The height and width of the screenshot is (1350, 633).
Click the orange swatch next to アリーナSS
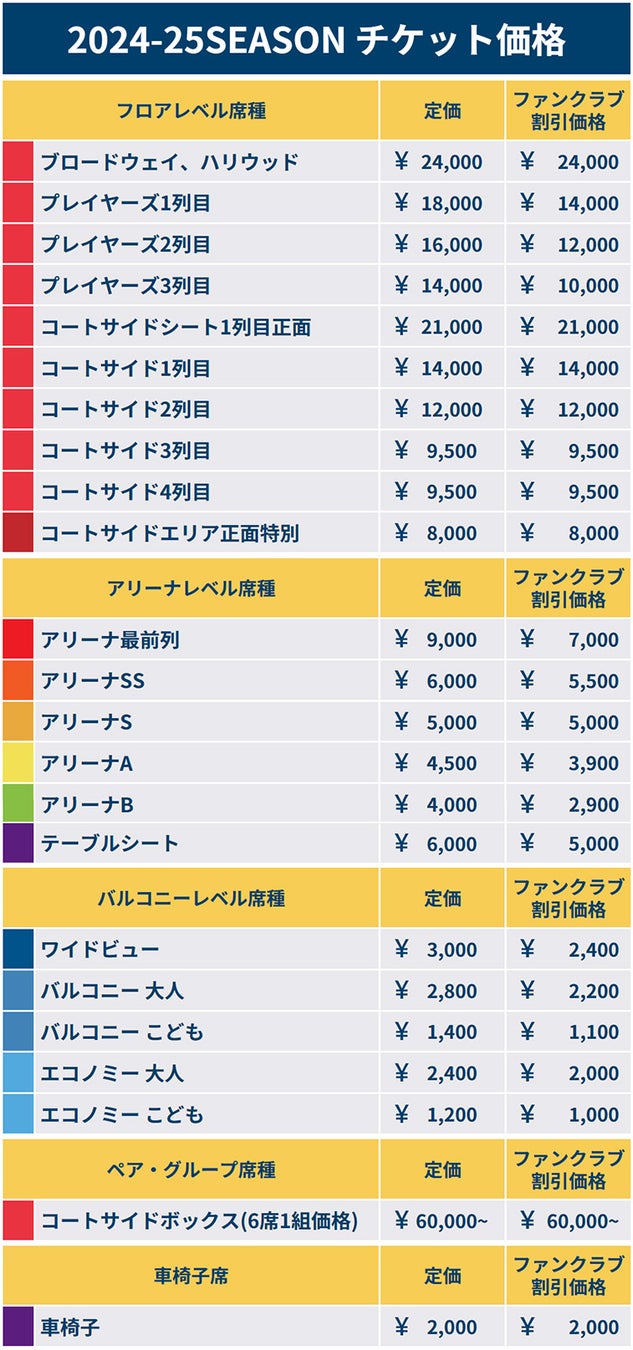(x=18, y=680)
